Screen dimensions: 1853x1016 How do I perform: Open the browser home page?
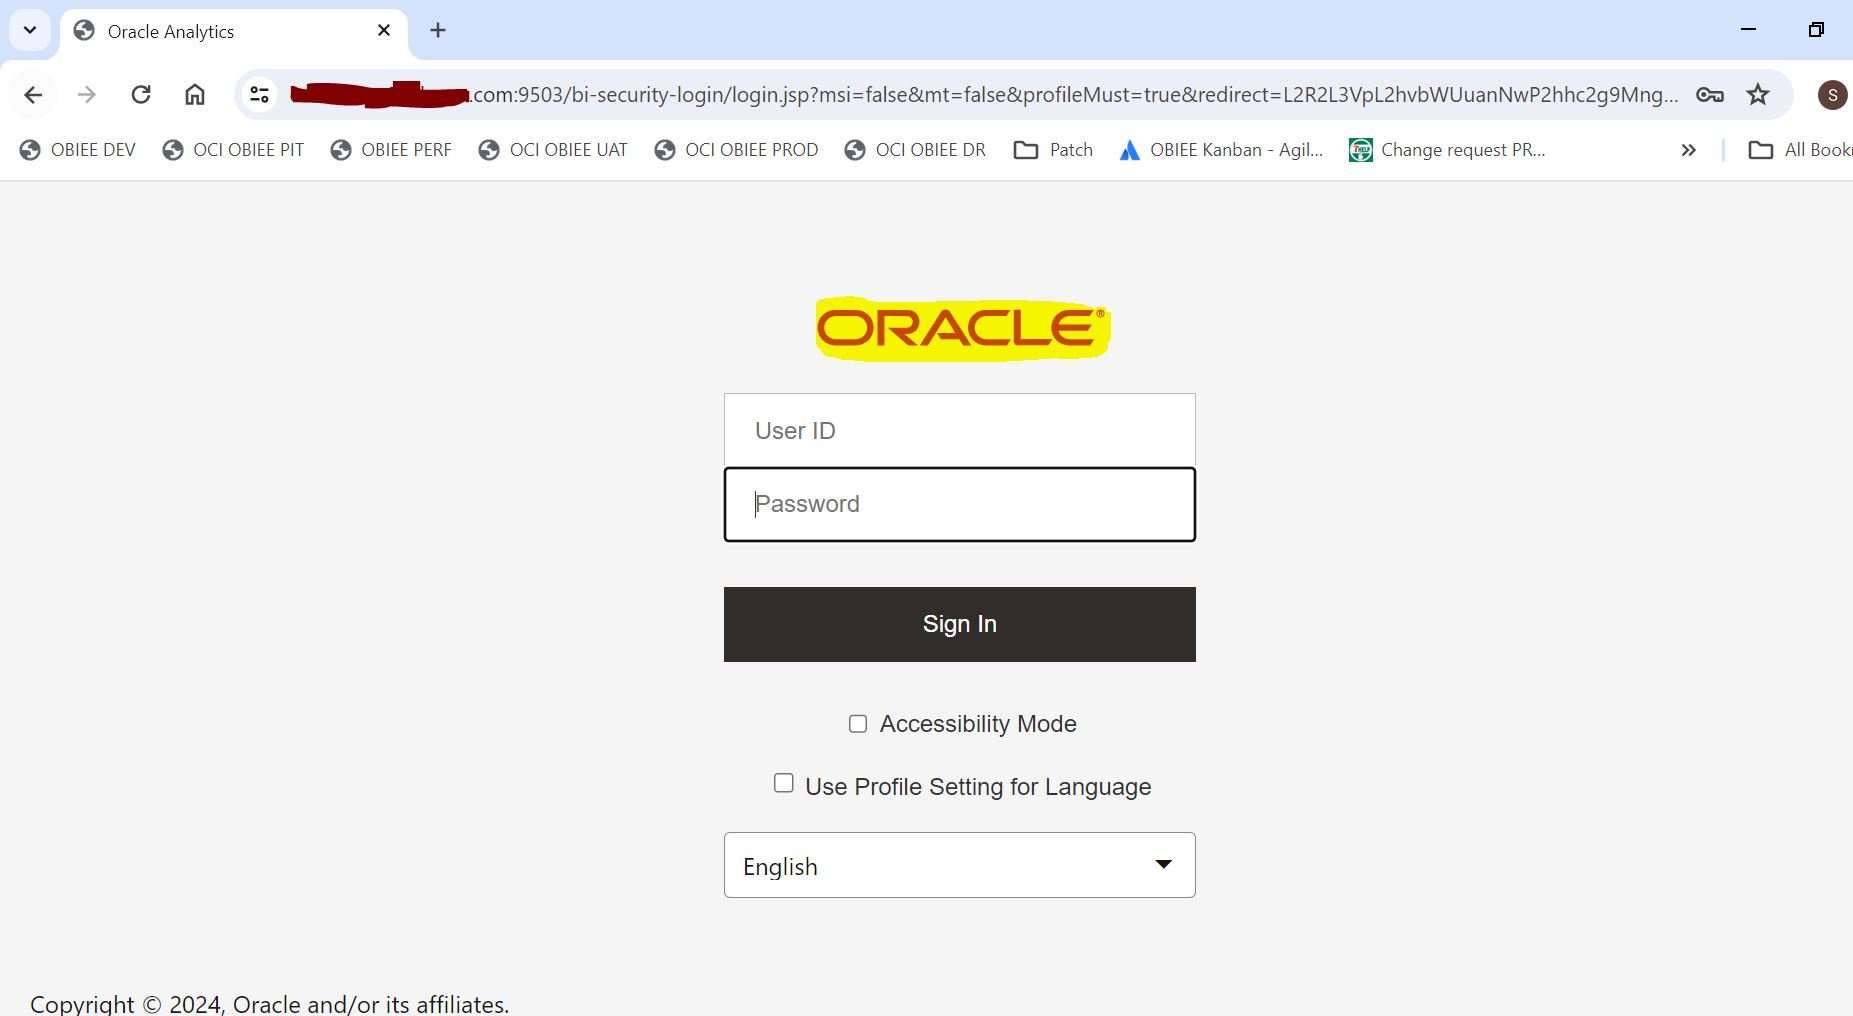[x=194, y=94]
